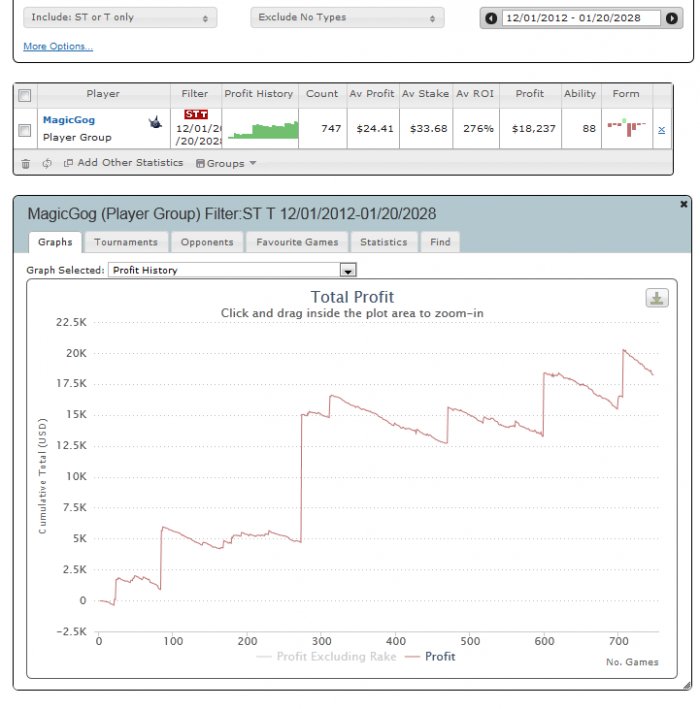Sort by the Player column header

point(103,94)
